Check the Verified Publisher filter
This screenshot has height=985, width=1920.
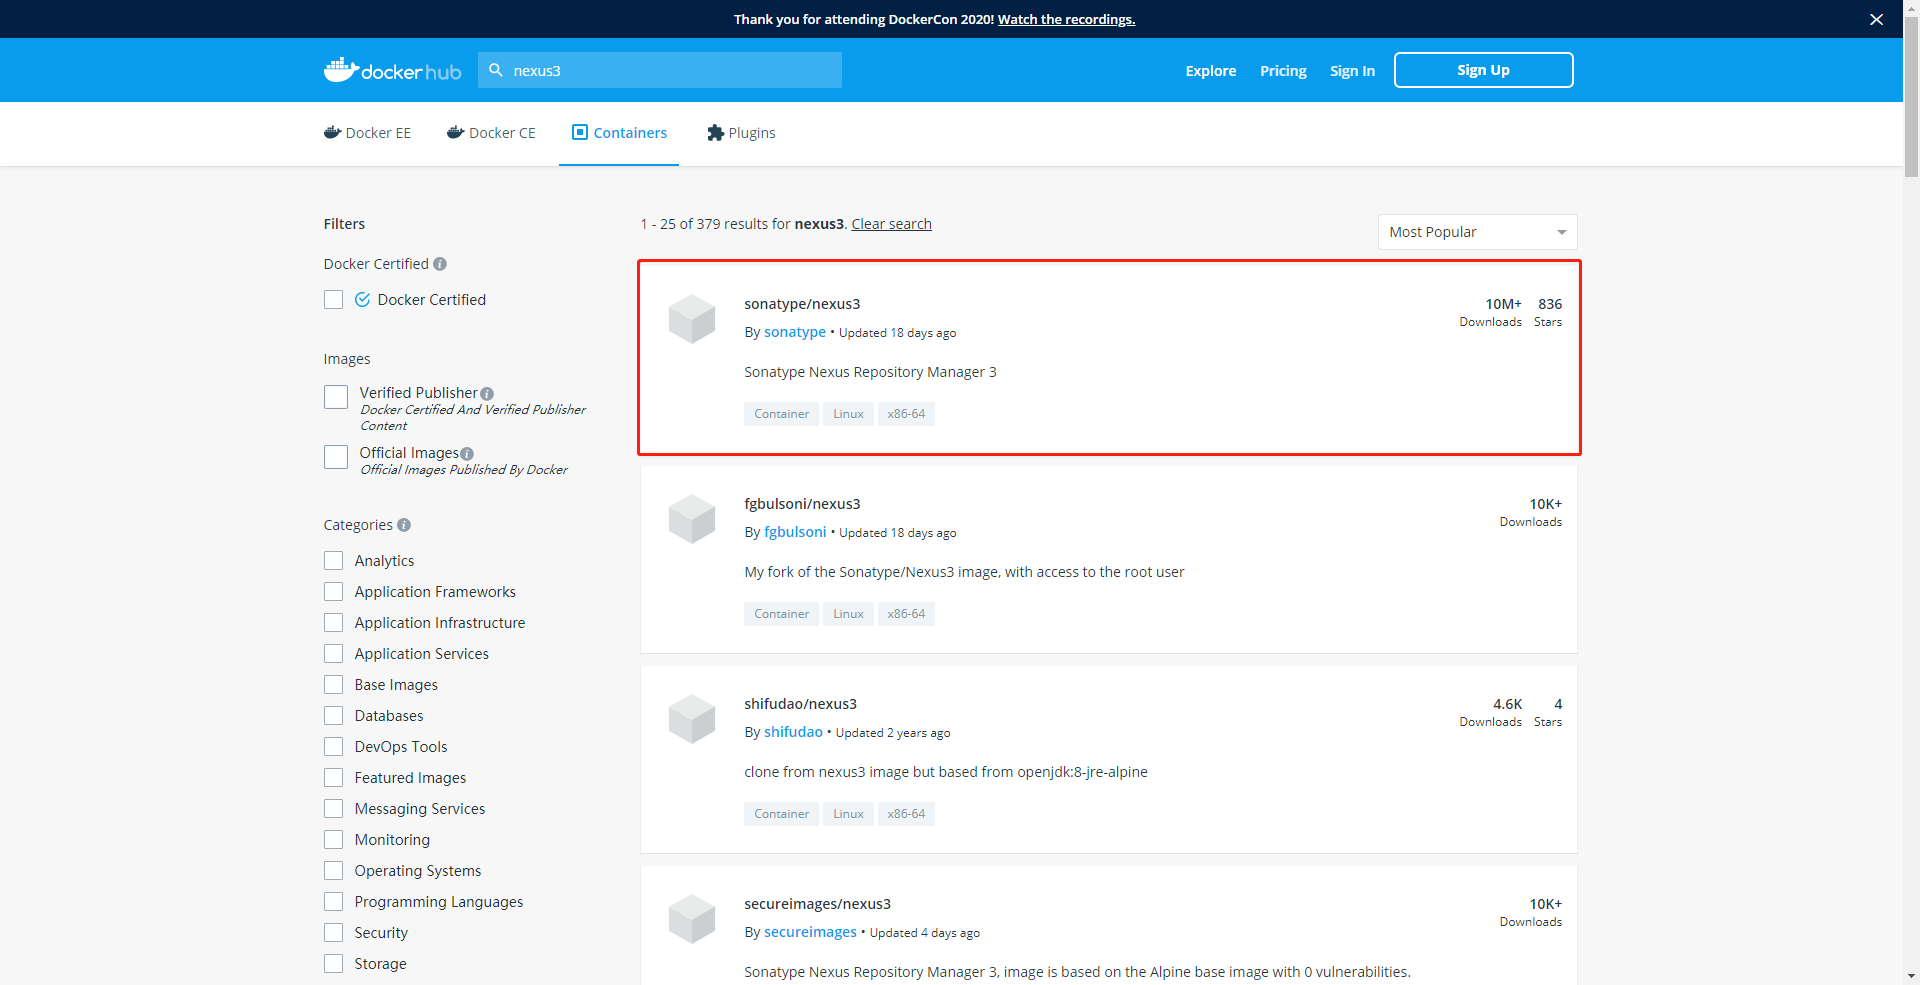(x=336, y=397)
